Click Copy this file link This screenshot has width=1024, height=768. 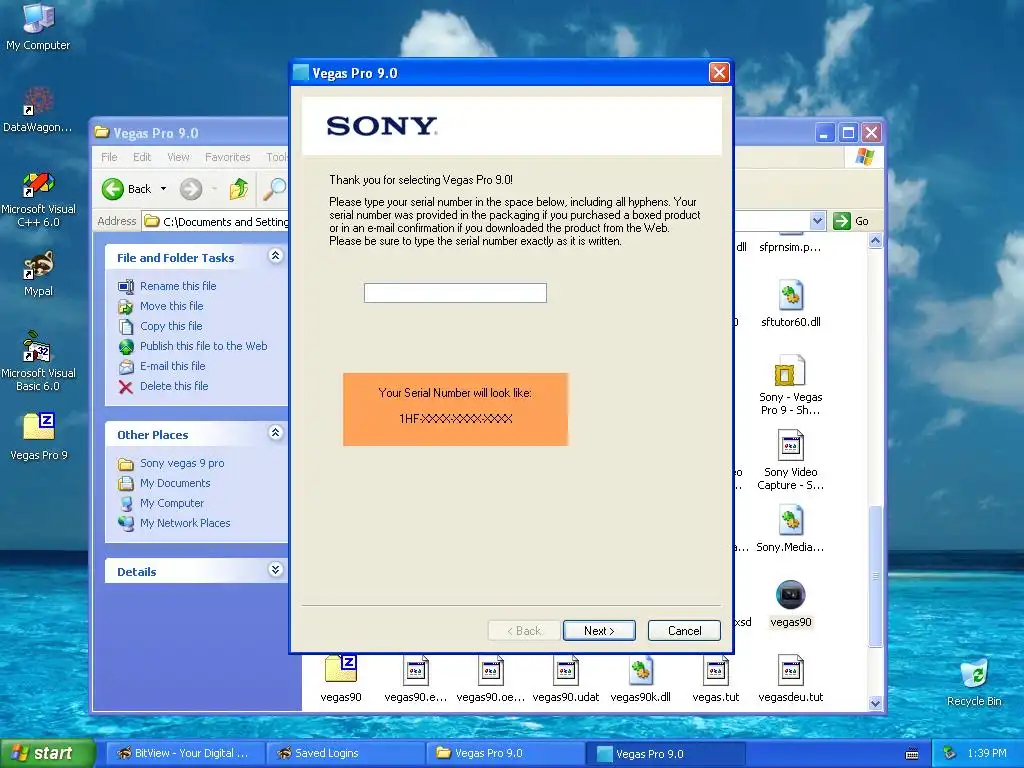[x=171, y=326]
